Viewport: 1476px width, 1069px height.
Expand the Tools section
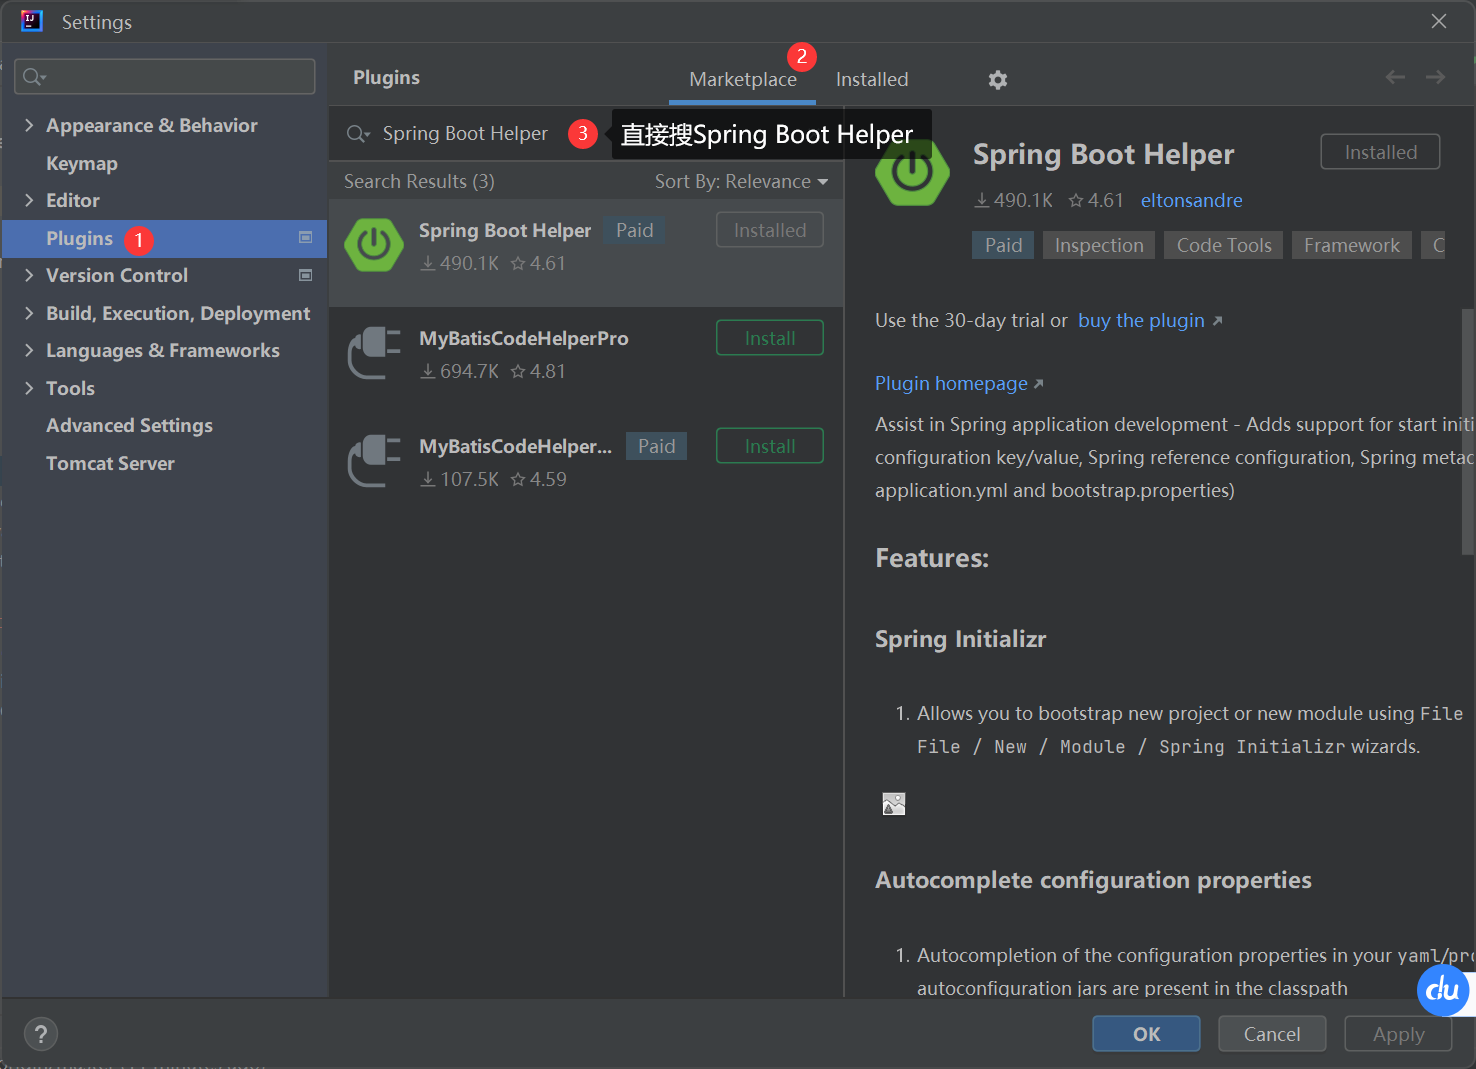point(29,388)
